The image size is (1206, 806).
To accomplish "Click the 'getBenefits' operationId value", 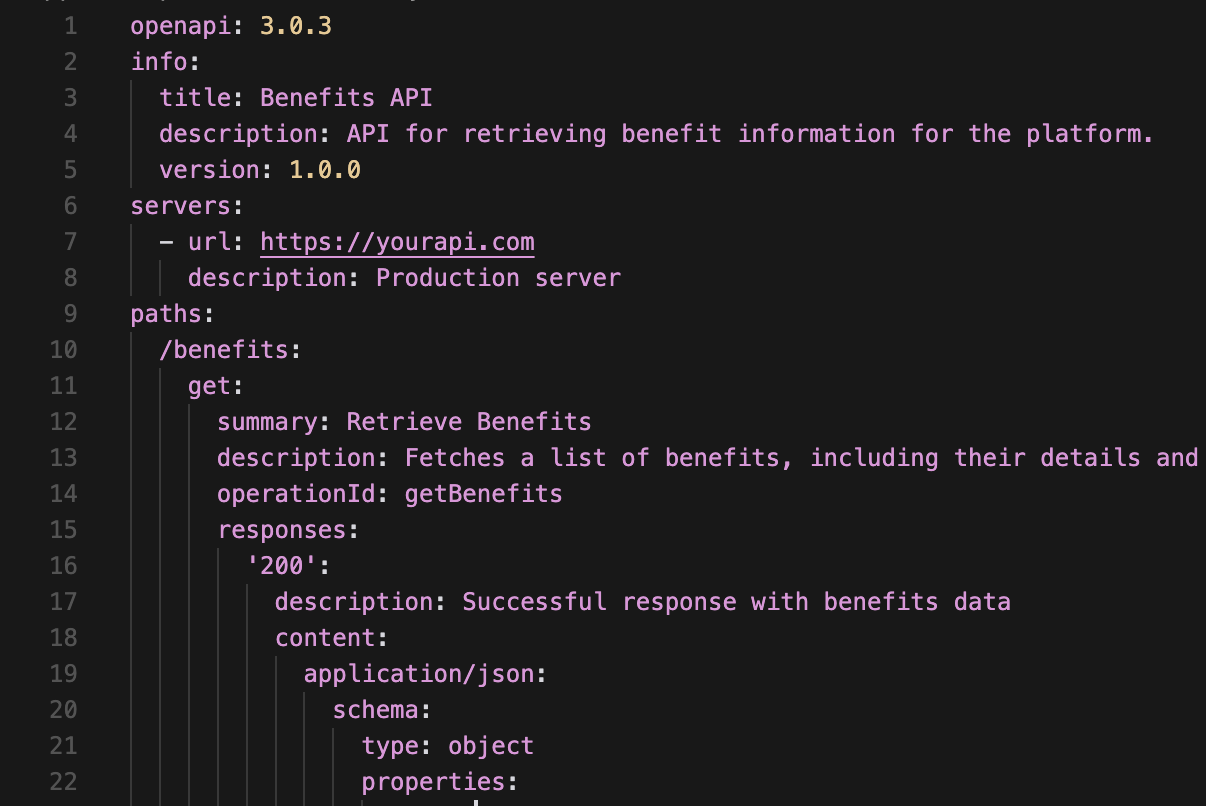I will pyautogui.click(x=484, y=494).
